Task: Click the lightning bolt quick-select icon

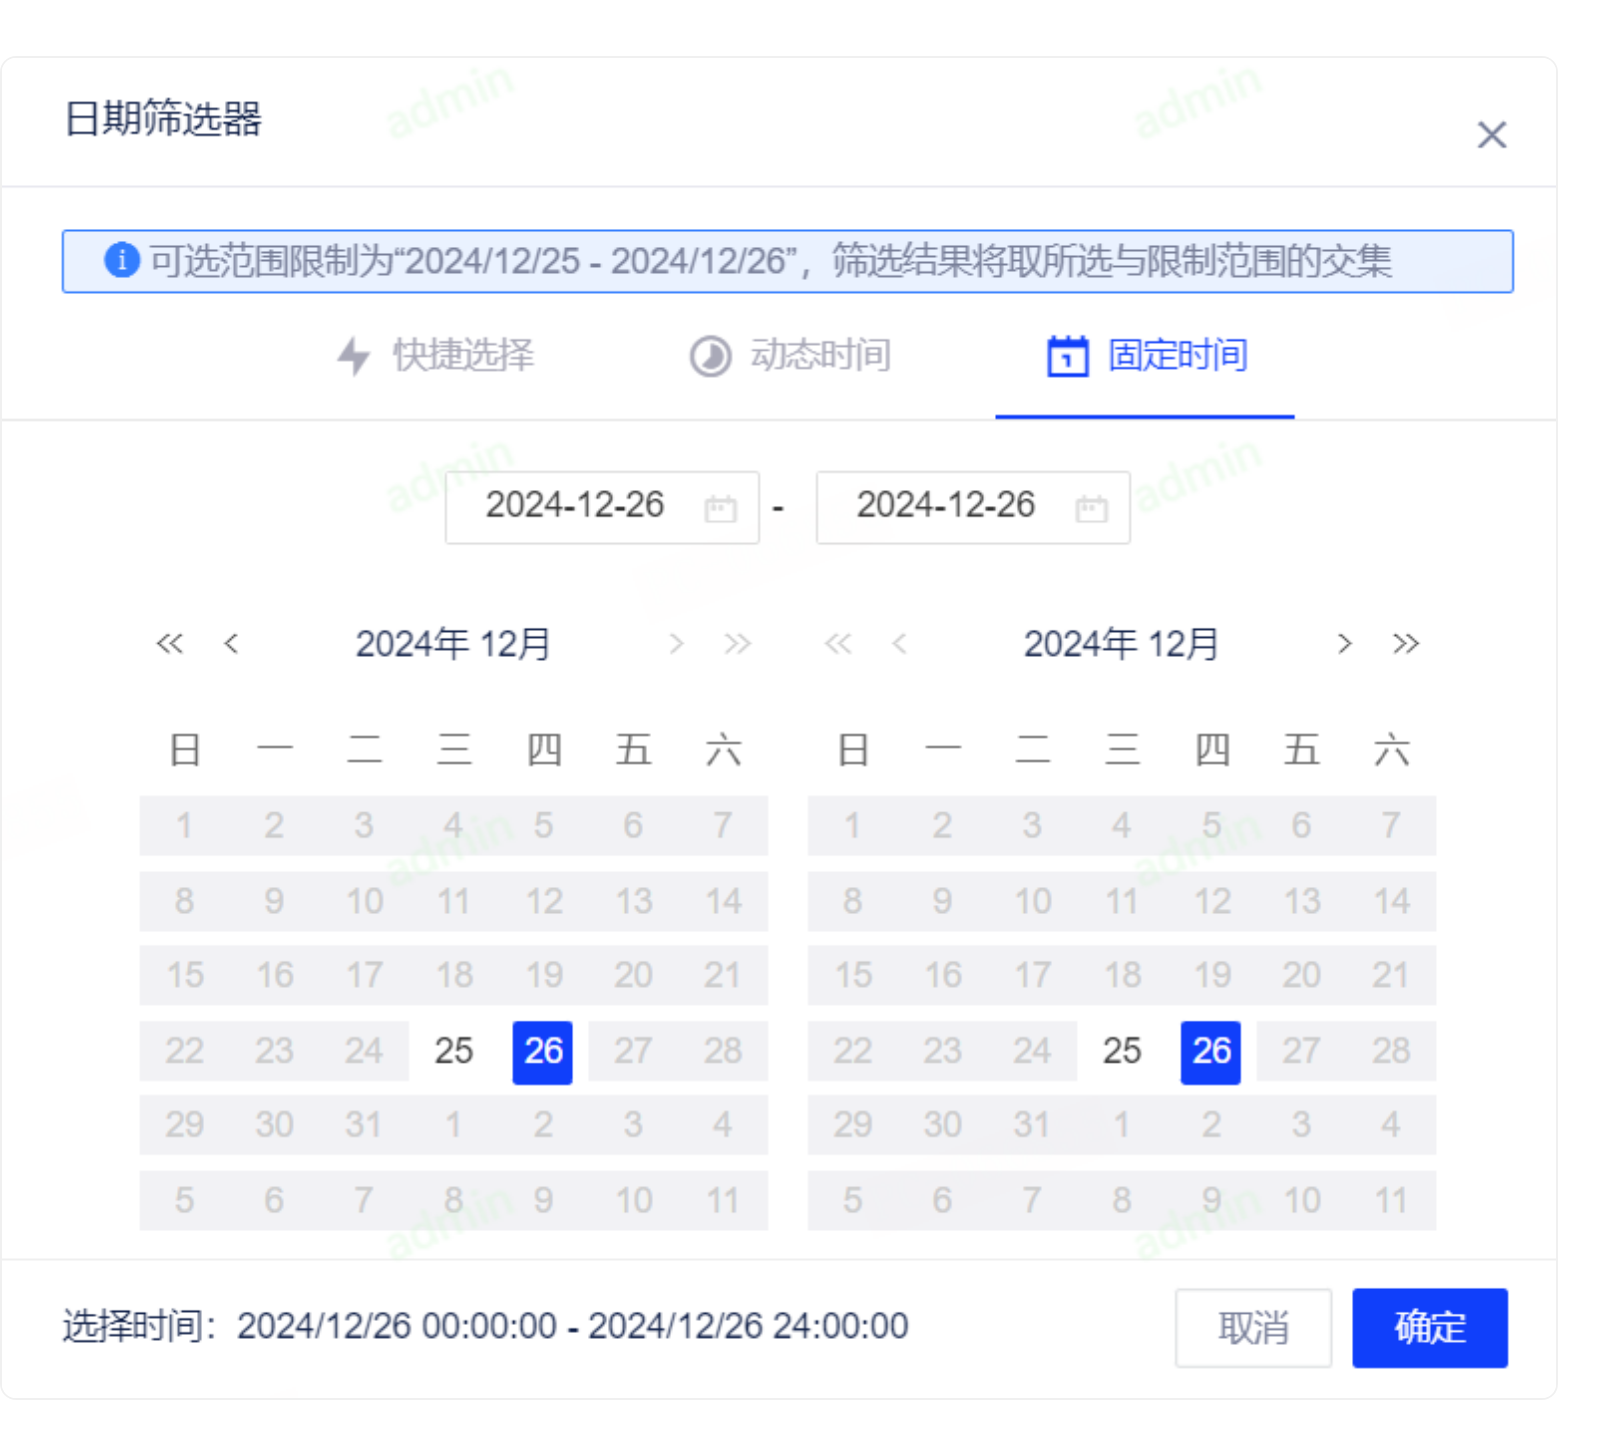Action: (353, 356)
